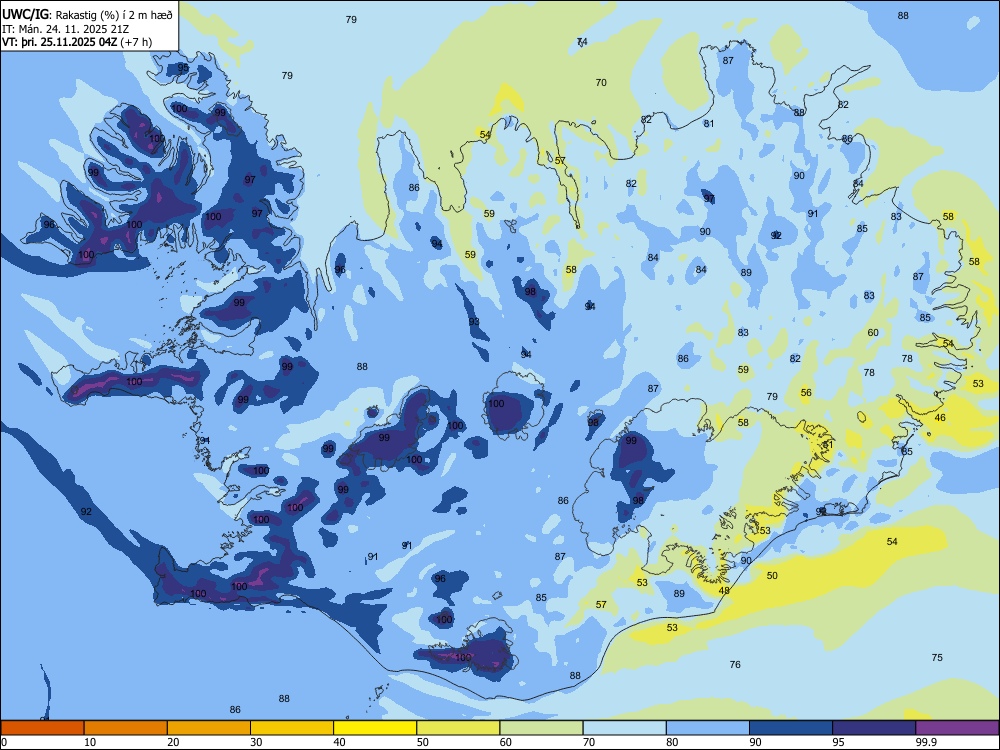Click the map value '76' over the southern ocean
This screenshot has height=750, width=1000.
(x=735, y=665)
